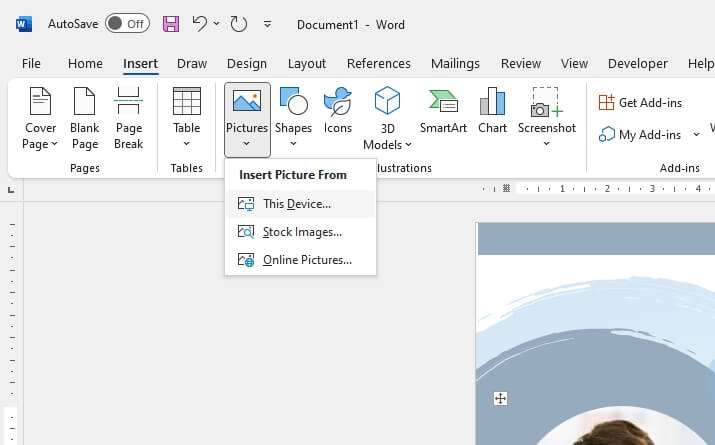
Task: Insert Icons from the ribbon
Action: (337, 111)
